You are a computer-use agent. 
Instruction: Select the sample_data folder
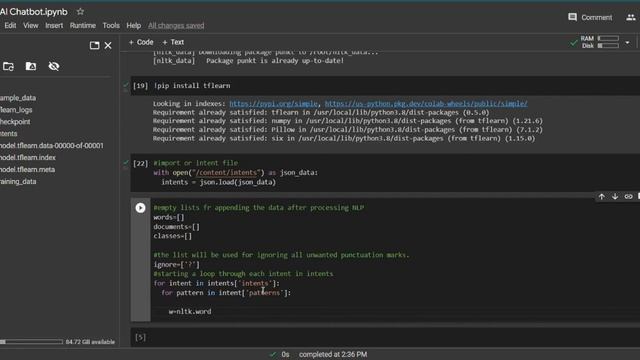[18, 98]
